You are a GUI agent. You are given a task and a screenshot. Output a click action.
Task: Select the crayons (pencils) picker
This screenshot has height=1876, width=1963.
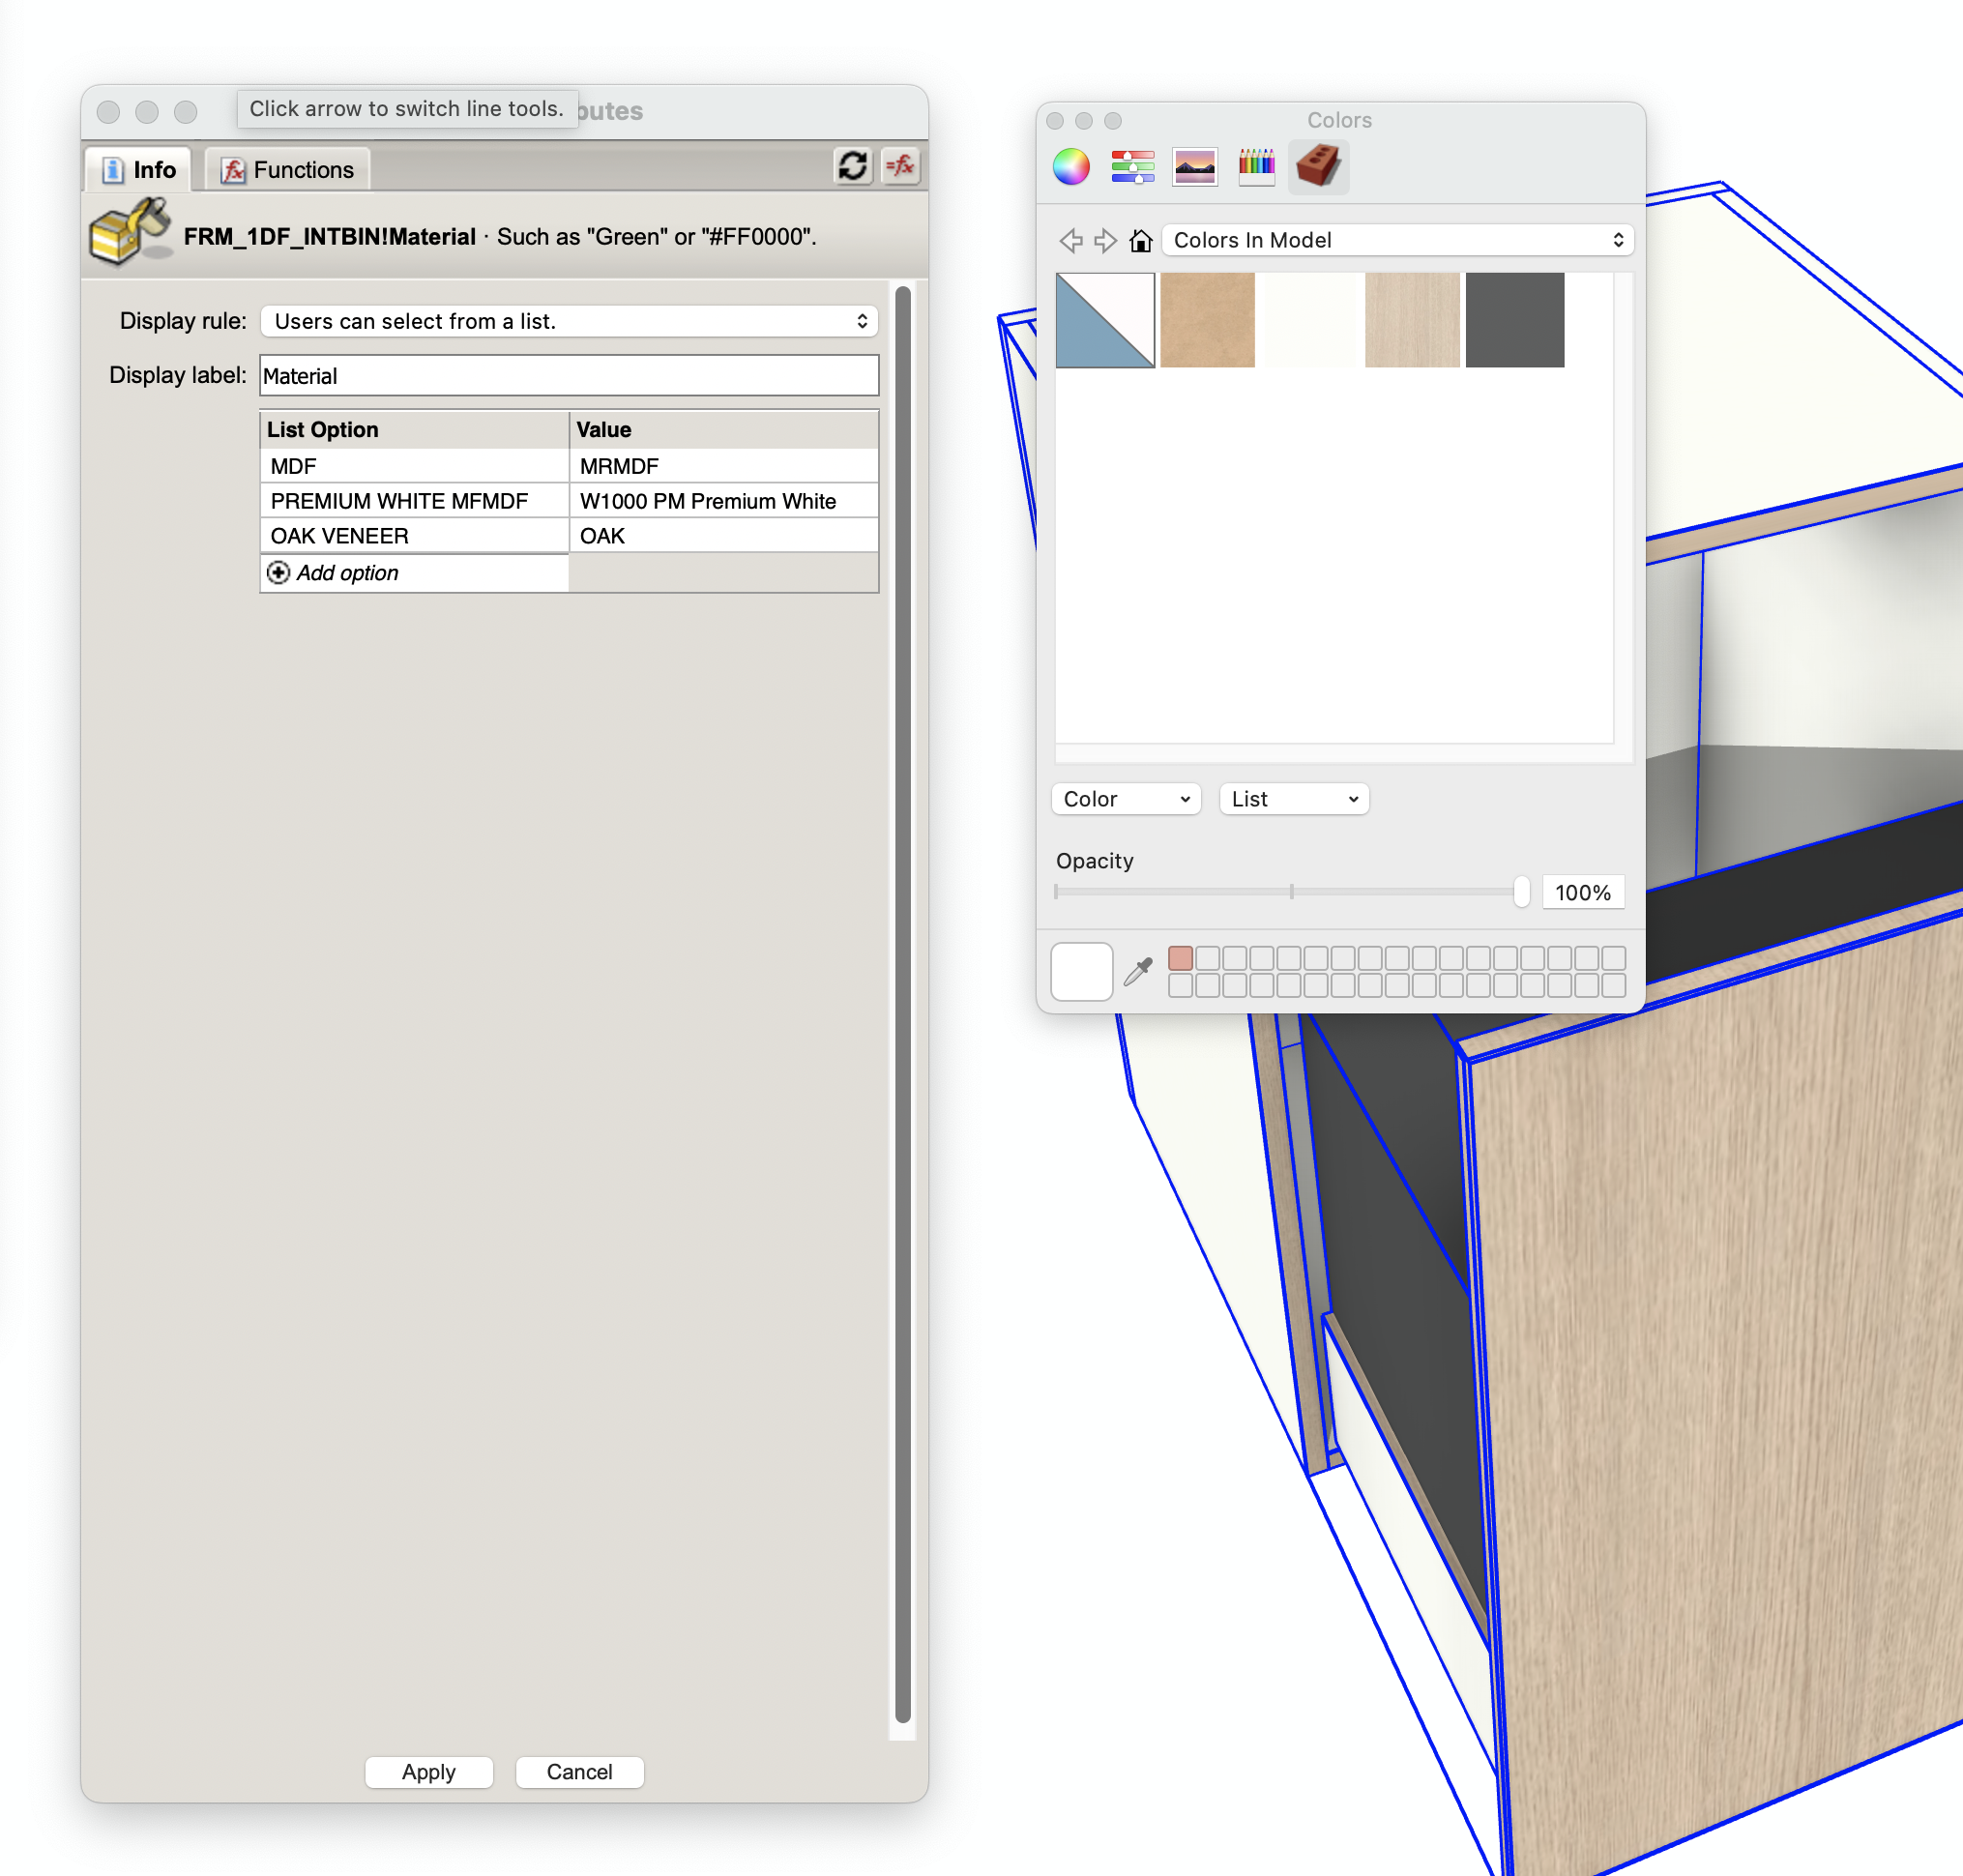pyautogui.click(x=1256, y=167)
